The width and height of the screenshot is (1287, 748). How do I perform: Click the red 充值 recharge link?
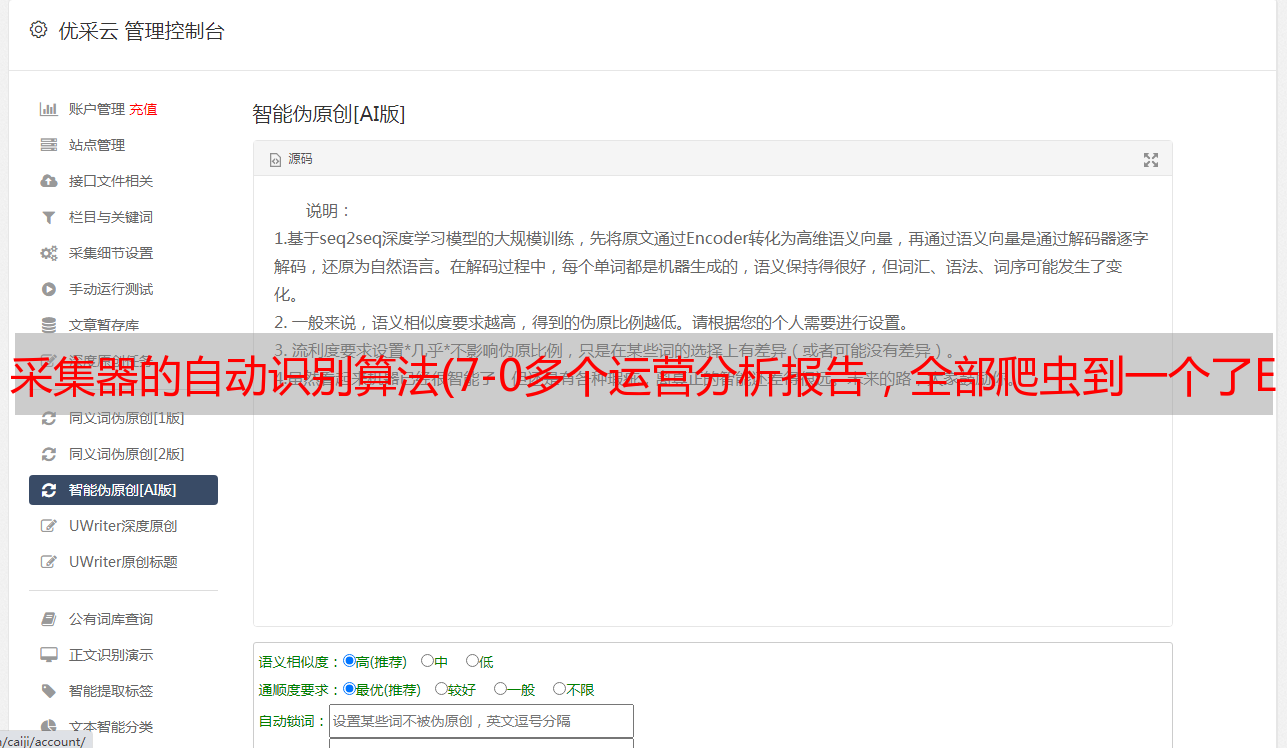pyautogui.click(x=143, y=109)
